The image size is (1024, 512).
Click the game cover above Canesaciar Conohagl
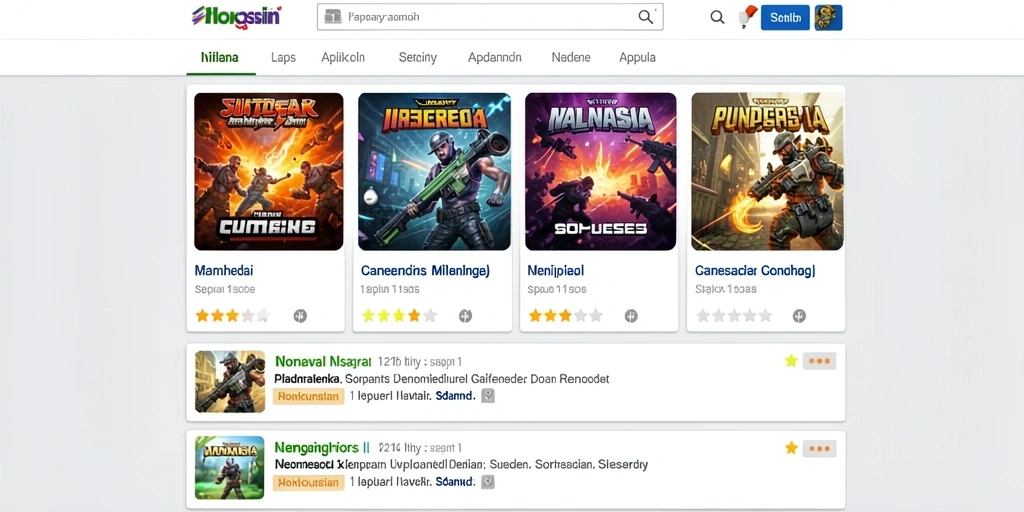pyautogui.click(x=767, y=172)
